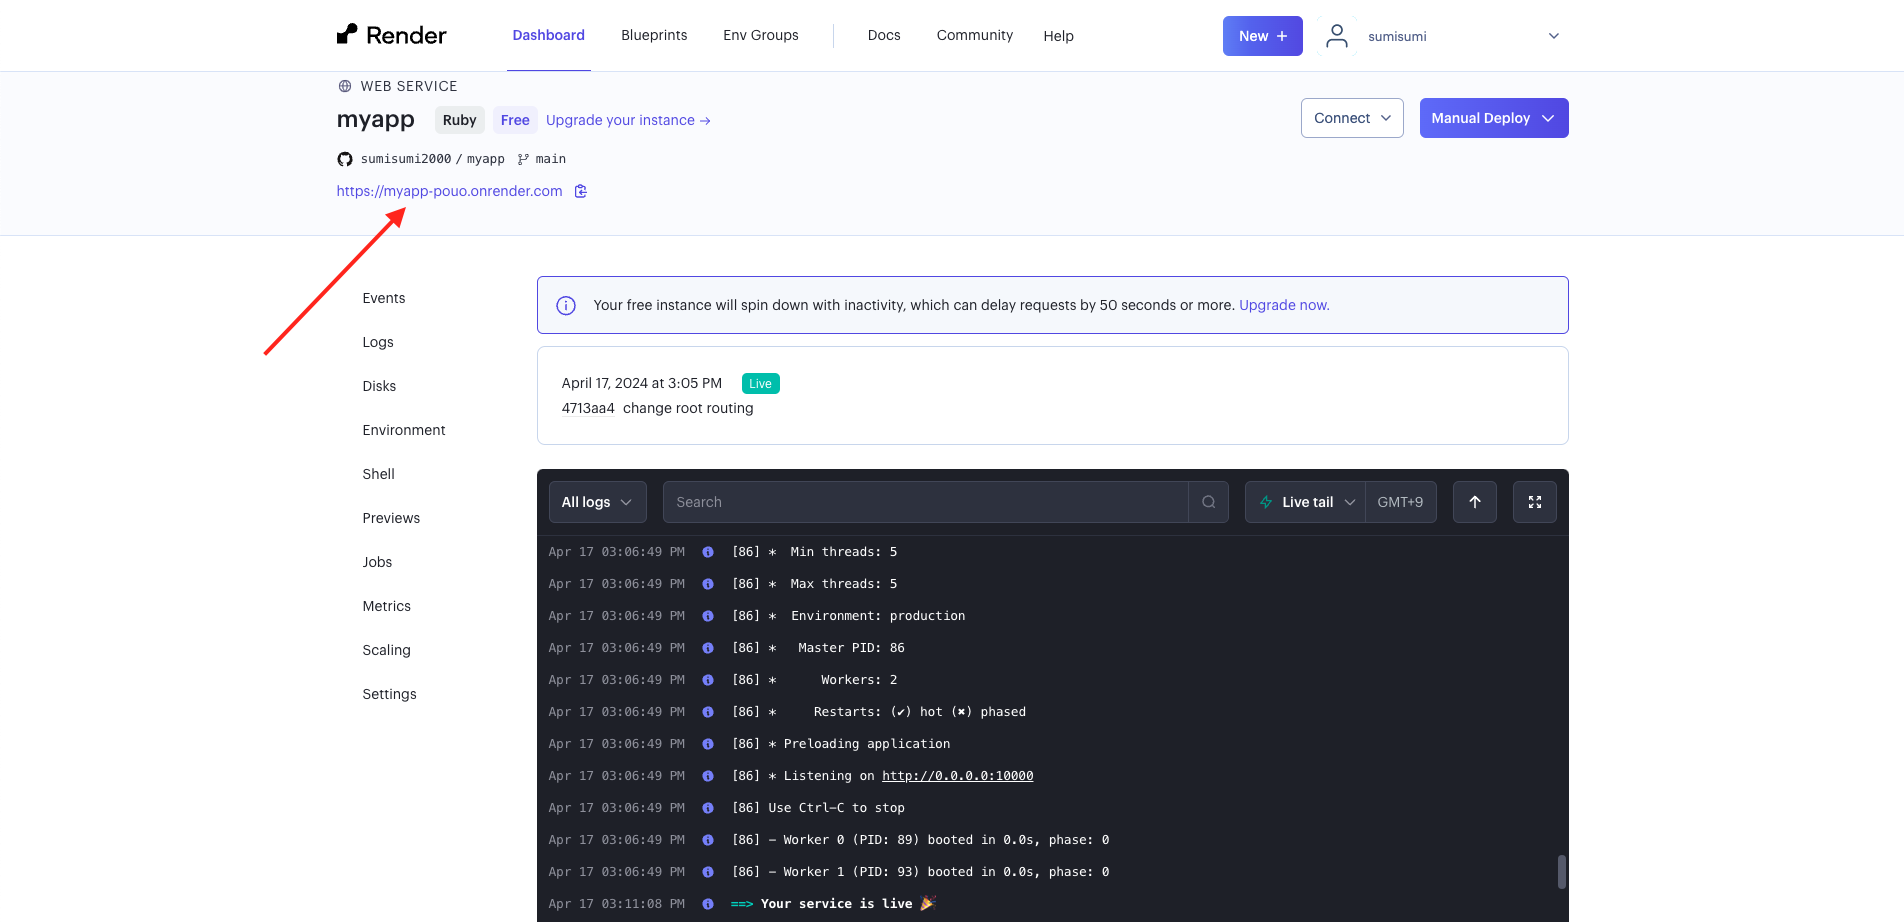Open the Connect dropdown

tap(1352, 118)
